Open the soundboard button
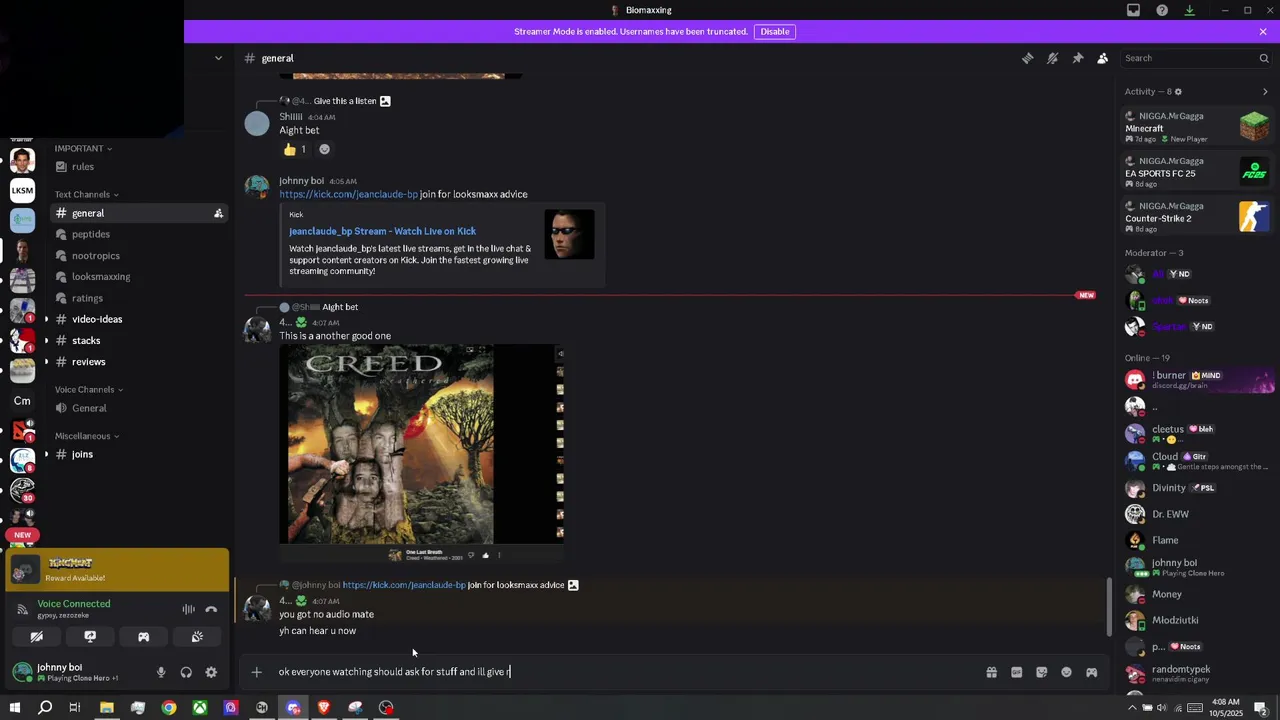The image size is (1280, 720). point(197,636)
